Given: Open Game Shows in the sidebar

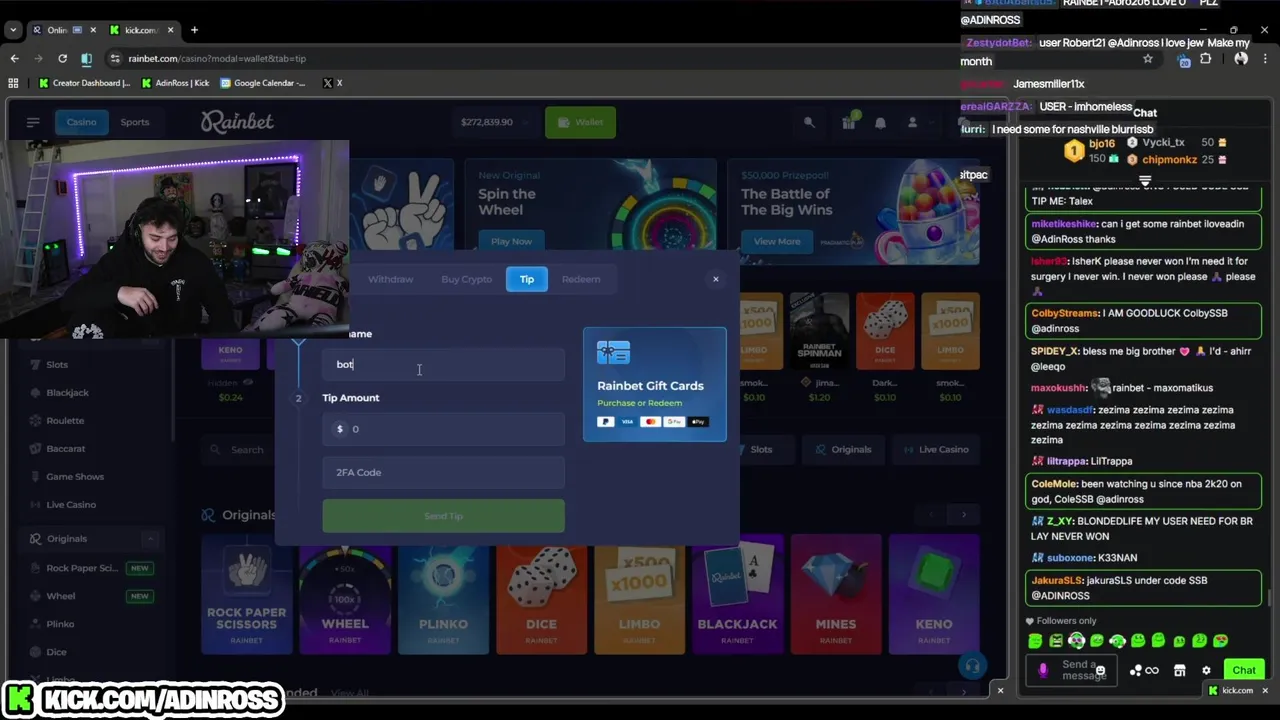Looking at the screenshot, I should point(75,477).
